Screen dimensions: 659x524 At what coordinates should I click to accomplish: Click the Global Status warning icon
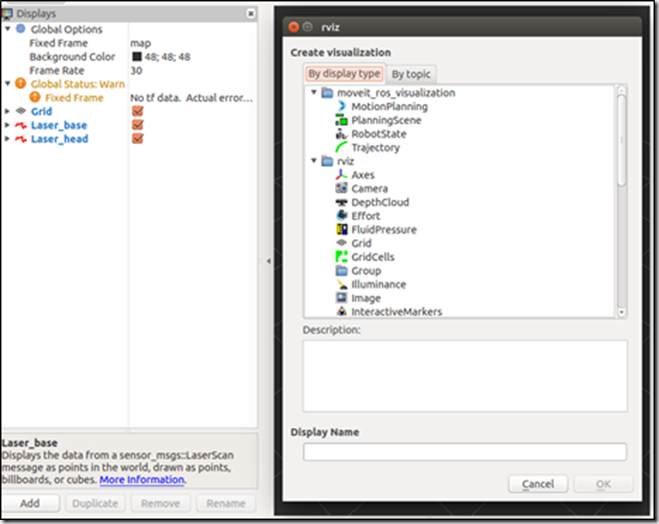coord(21,83)
